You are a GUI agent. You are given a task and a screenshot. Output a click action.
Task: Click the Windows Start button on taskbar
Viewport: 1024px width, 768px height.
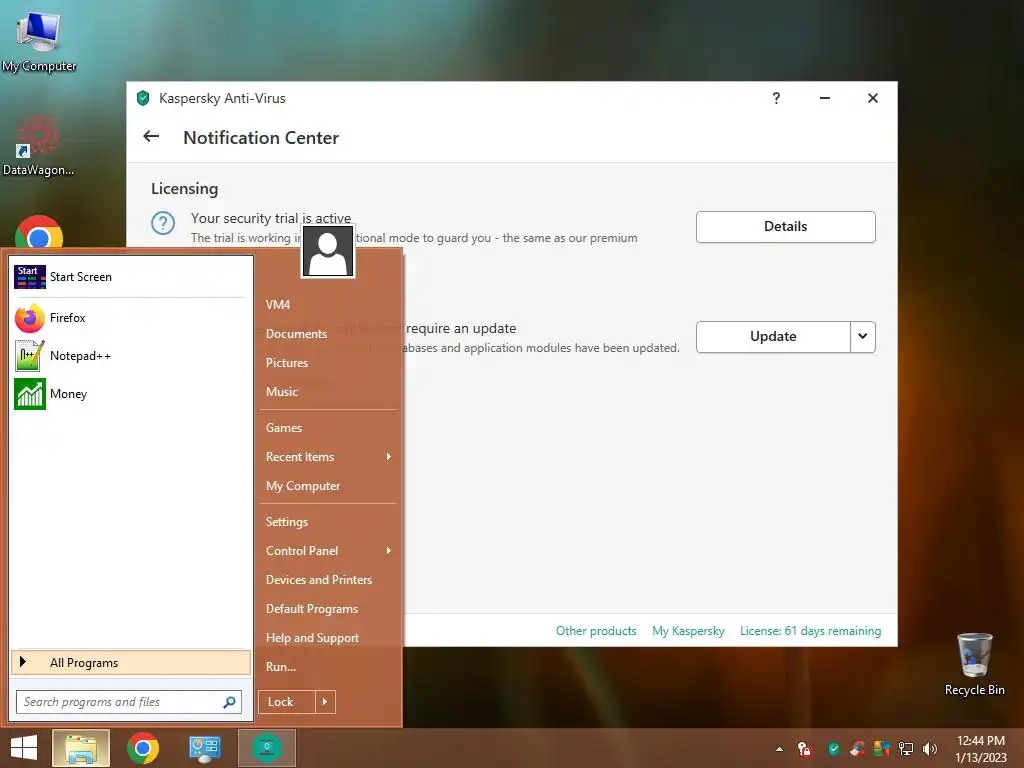click(24, 748)
